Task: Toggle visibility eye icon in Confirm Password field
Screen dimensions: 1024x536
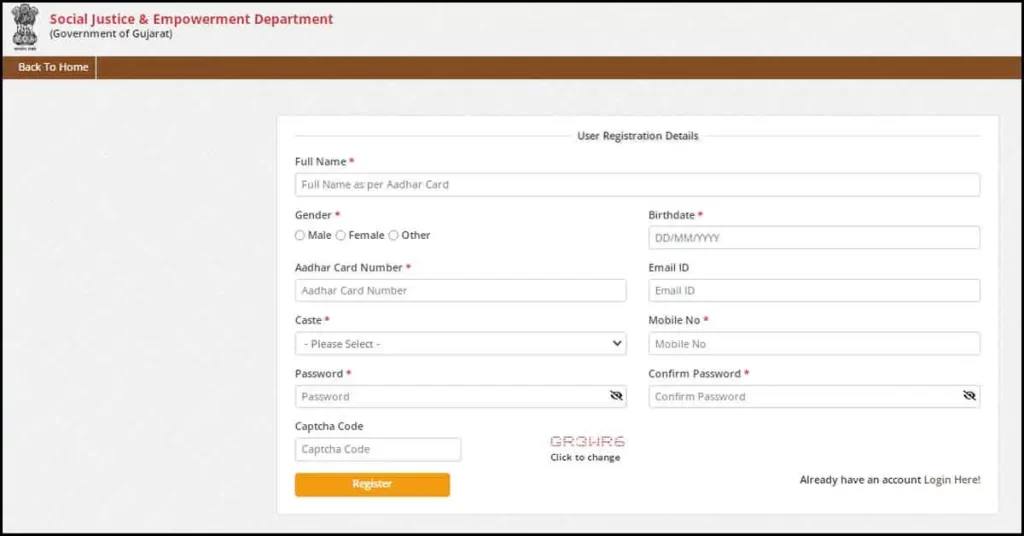Action: pyautogui.click(x=969, y=396)
